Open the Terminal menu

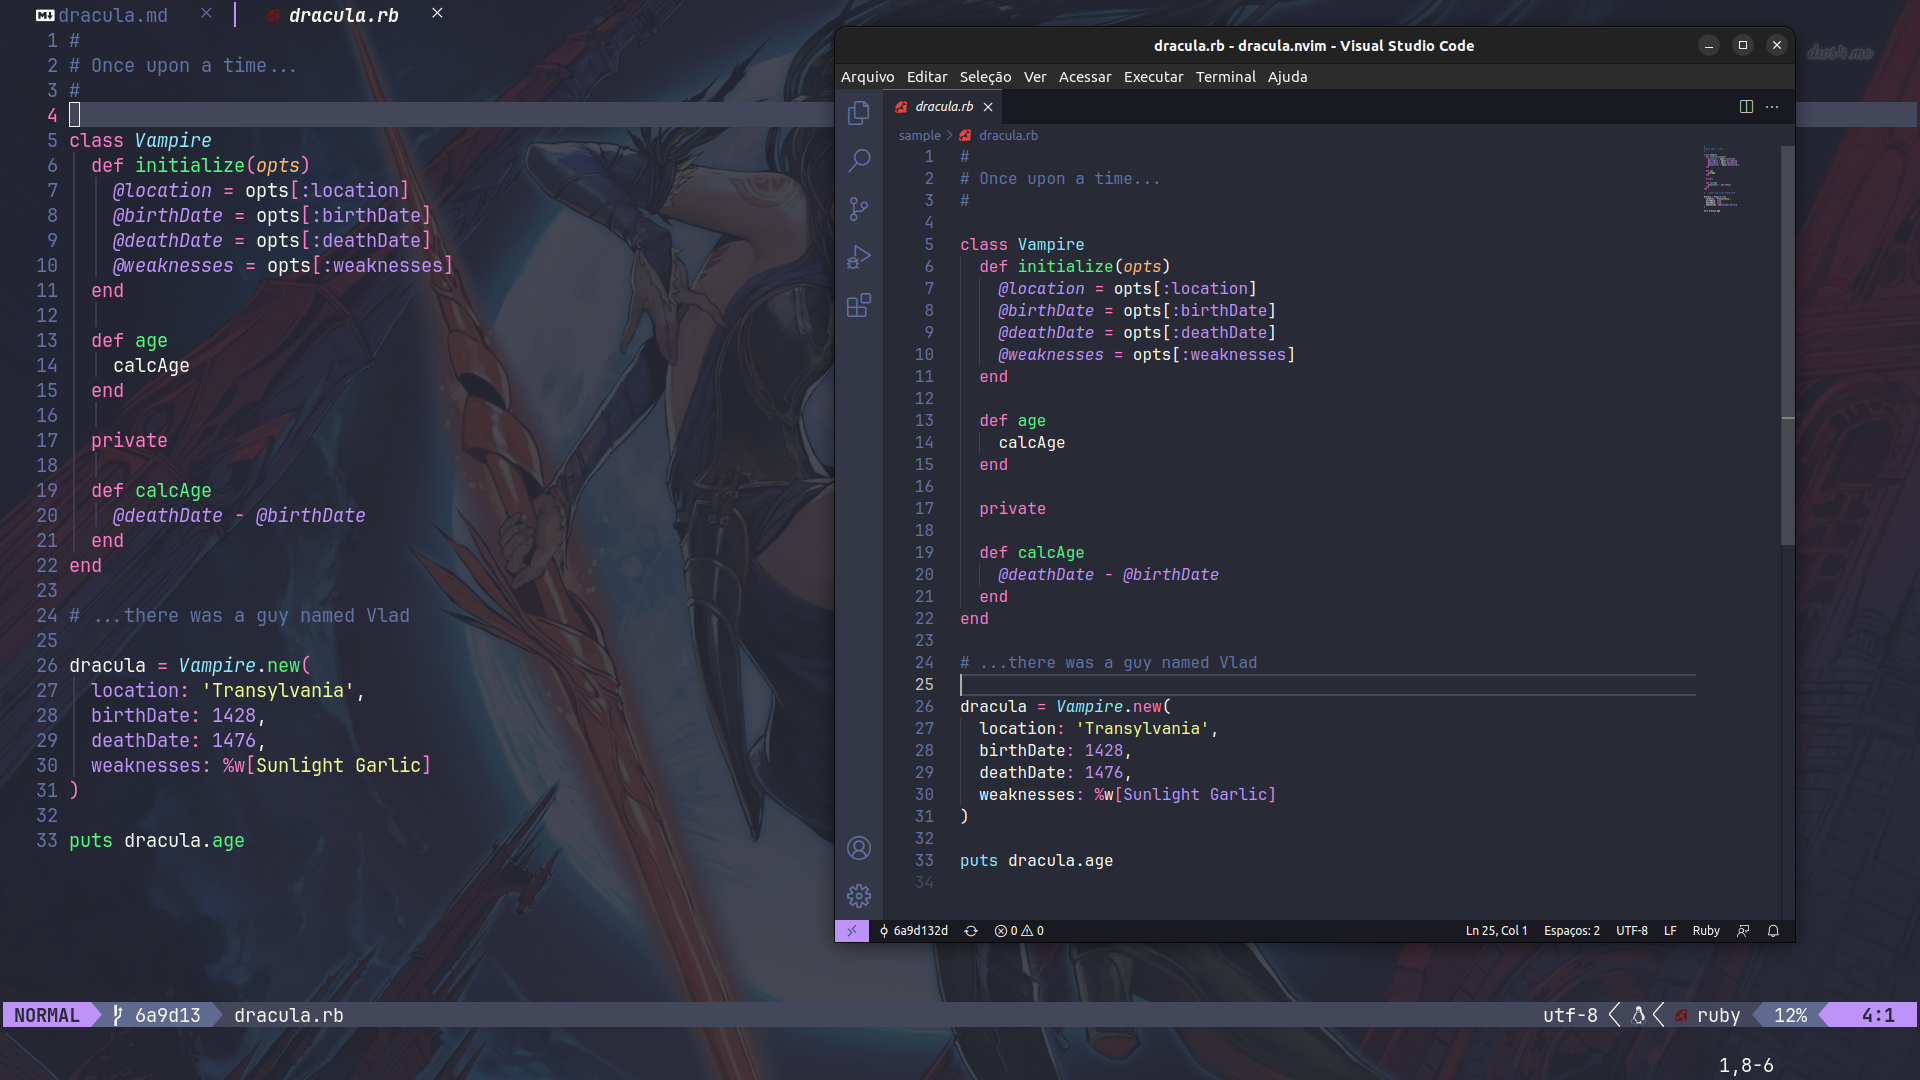click(x=1225, y=77)
